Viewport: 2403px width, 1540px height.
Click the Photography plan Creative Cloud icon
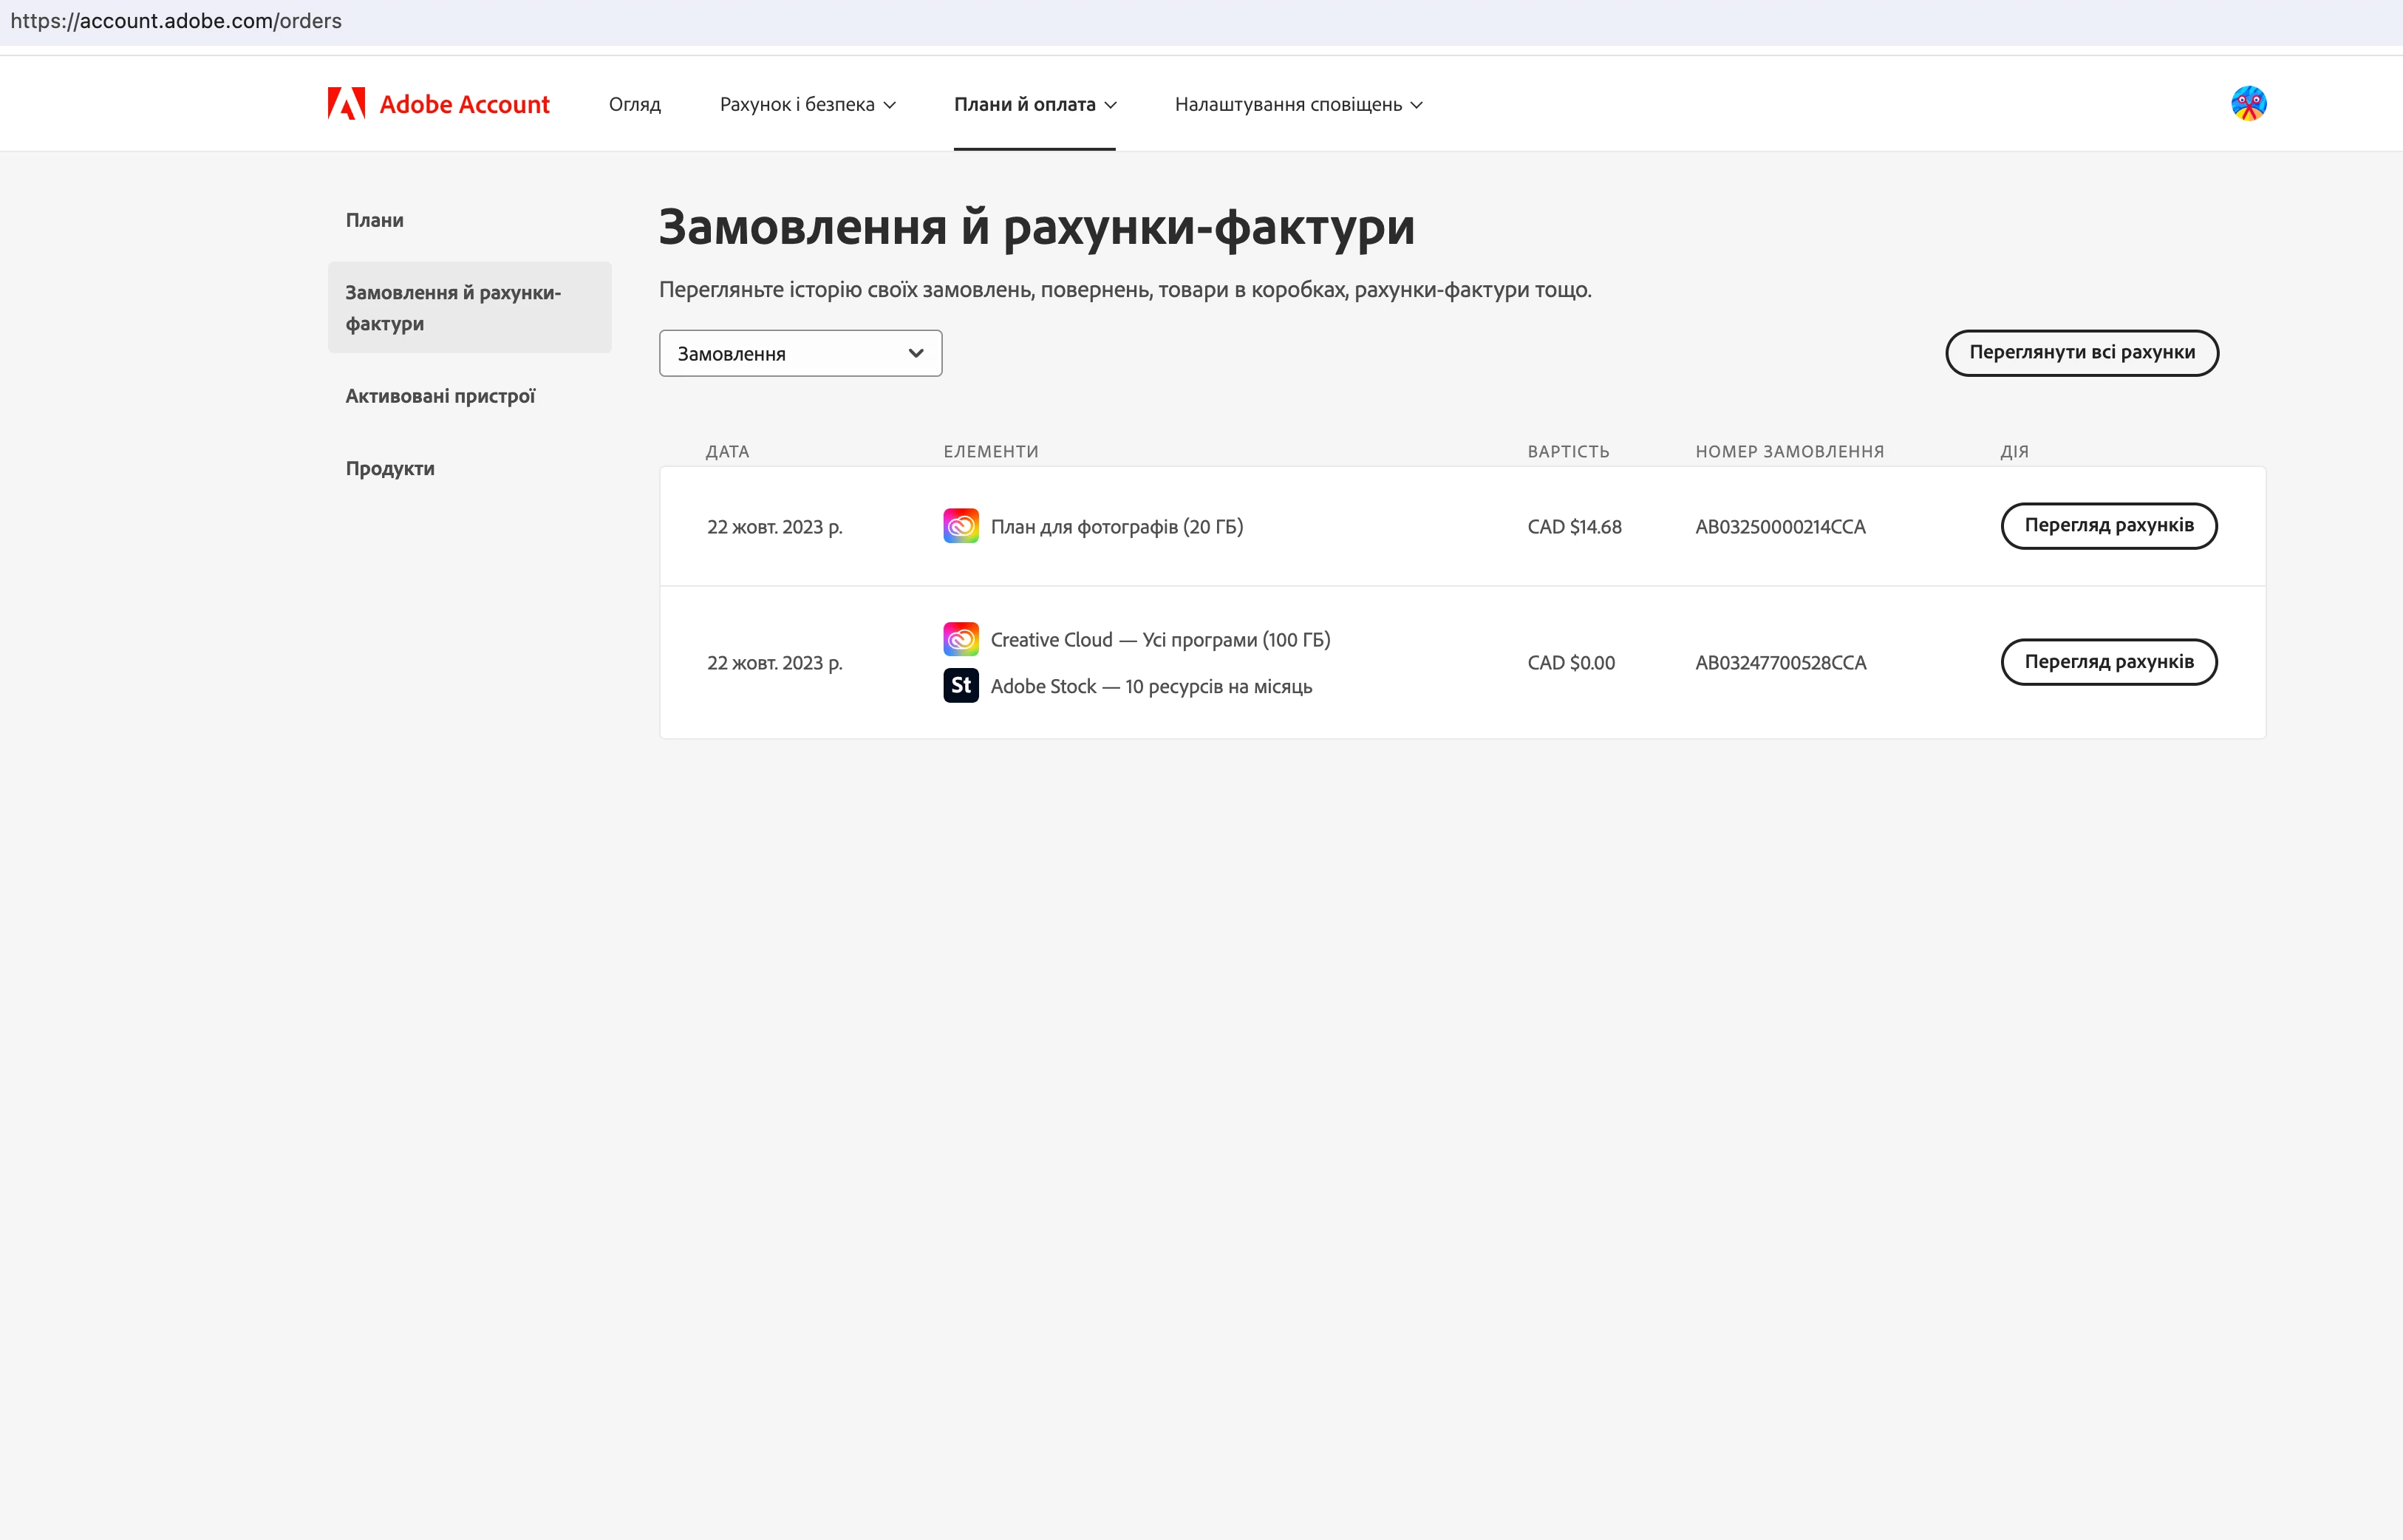[960, 526]
